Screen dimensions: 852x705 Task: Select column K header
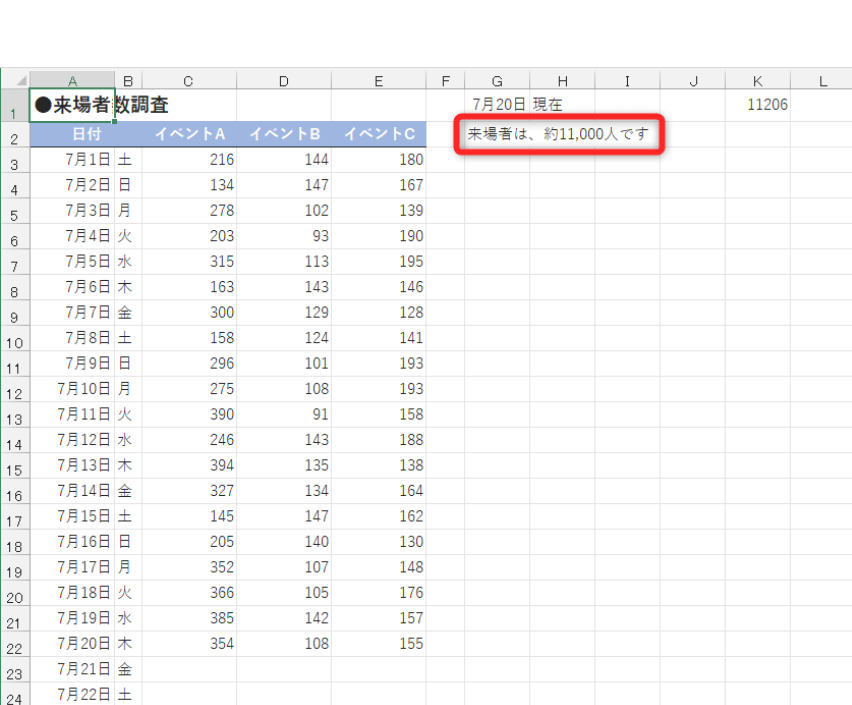pos(757,81)
